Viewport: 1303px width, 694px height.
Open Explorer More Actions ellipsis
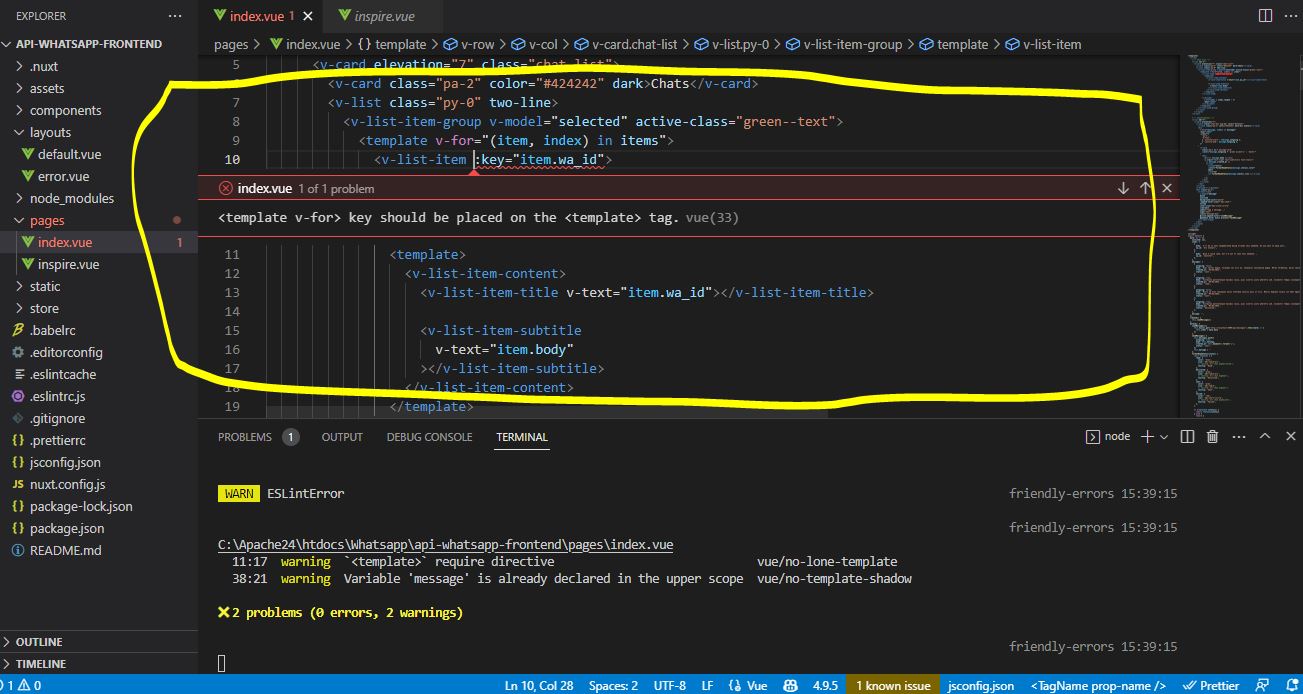[x=175, y=15]
